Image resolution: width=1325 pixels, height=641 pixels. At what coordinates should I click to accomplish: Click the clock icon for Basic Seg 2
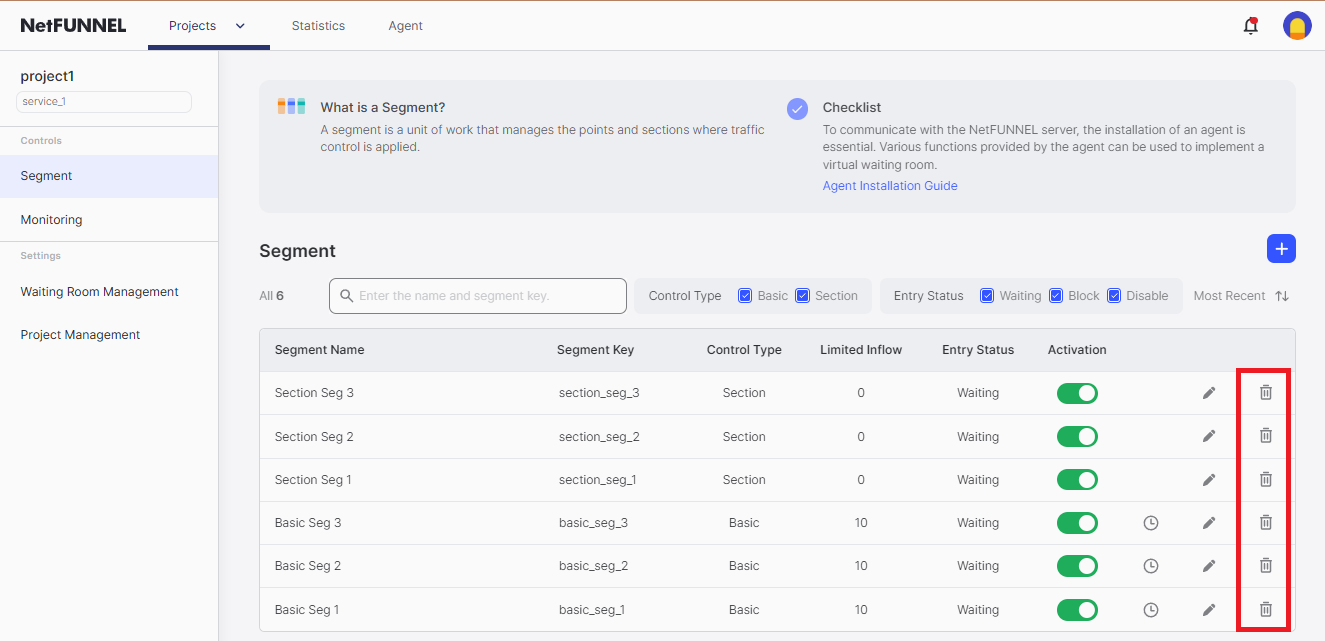pyautogui.click(x=1151, y=566)
